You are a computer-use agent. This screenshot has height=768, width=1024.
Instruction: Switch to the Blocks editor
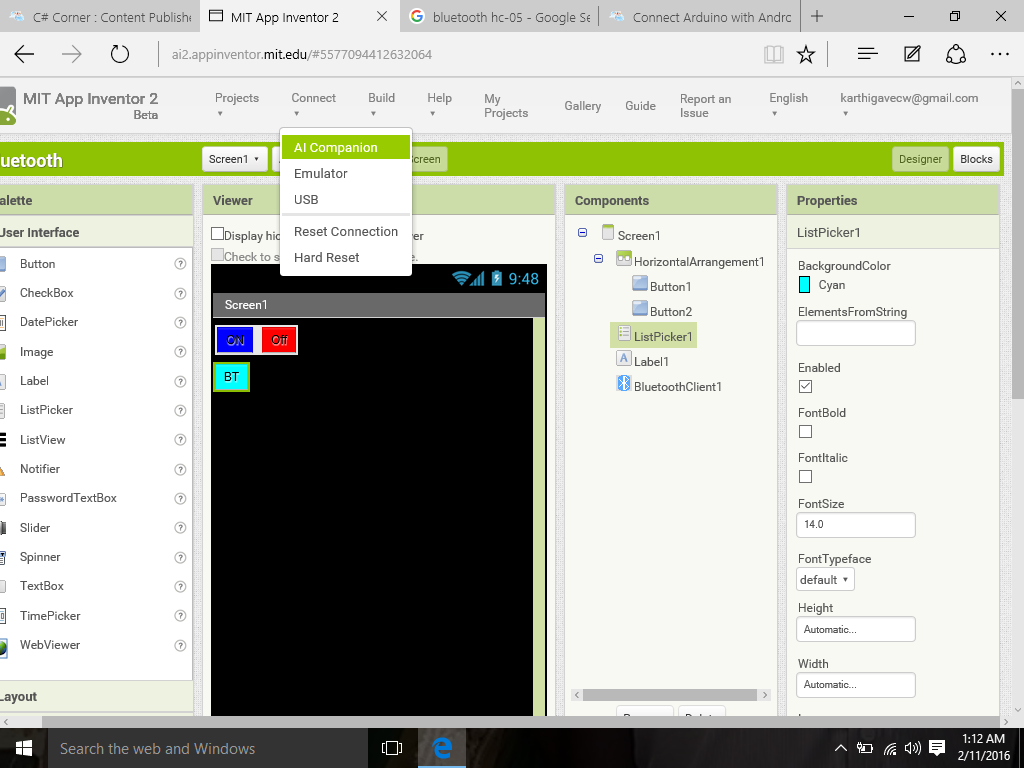coord(976,159)
